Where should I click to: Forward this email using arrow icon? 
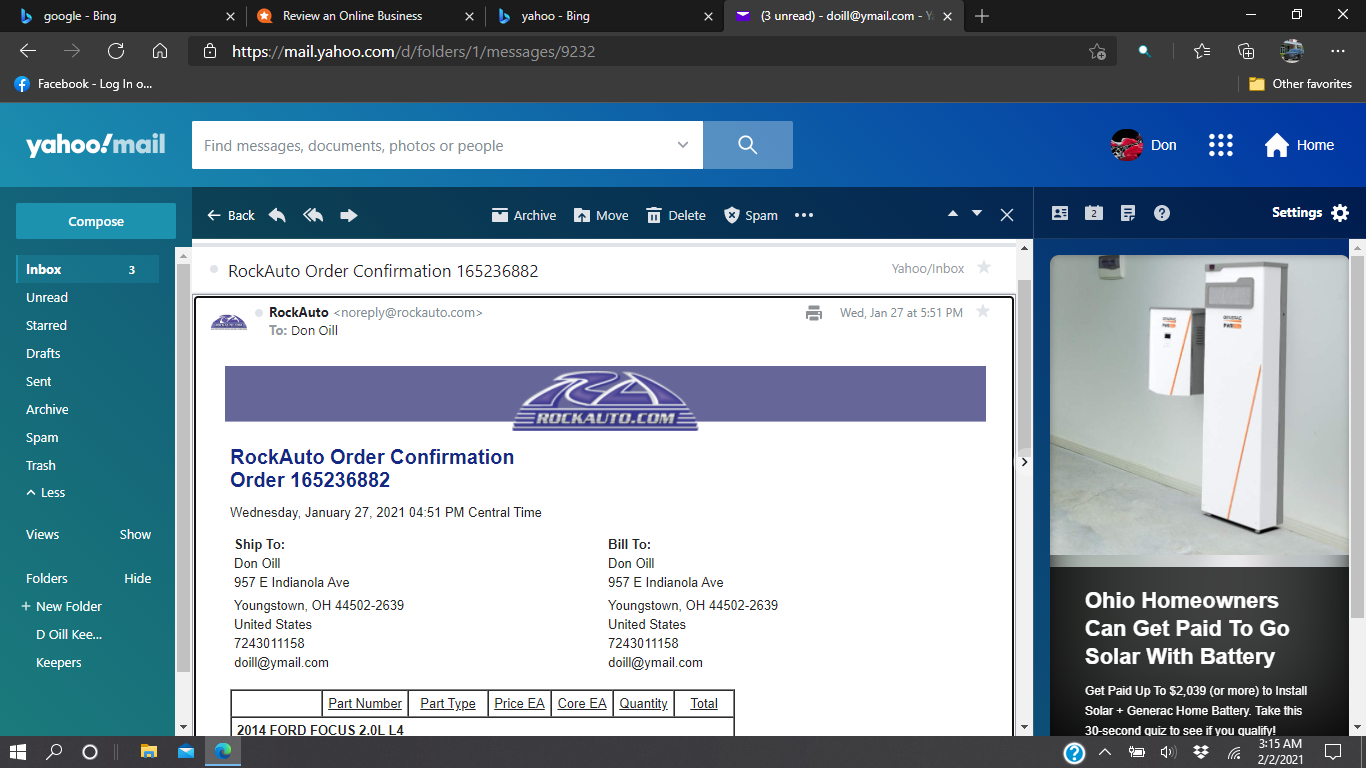point(349,215)
